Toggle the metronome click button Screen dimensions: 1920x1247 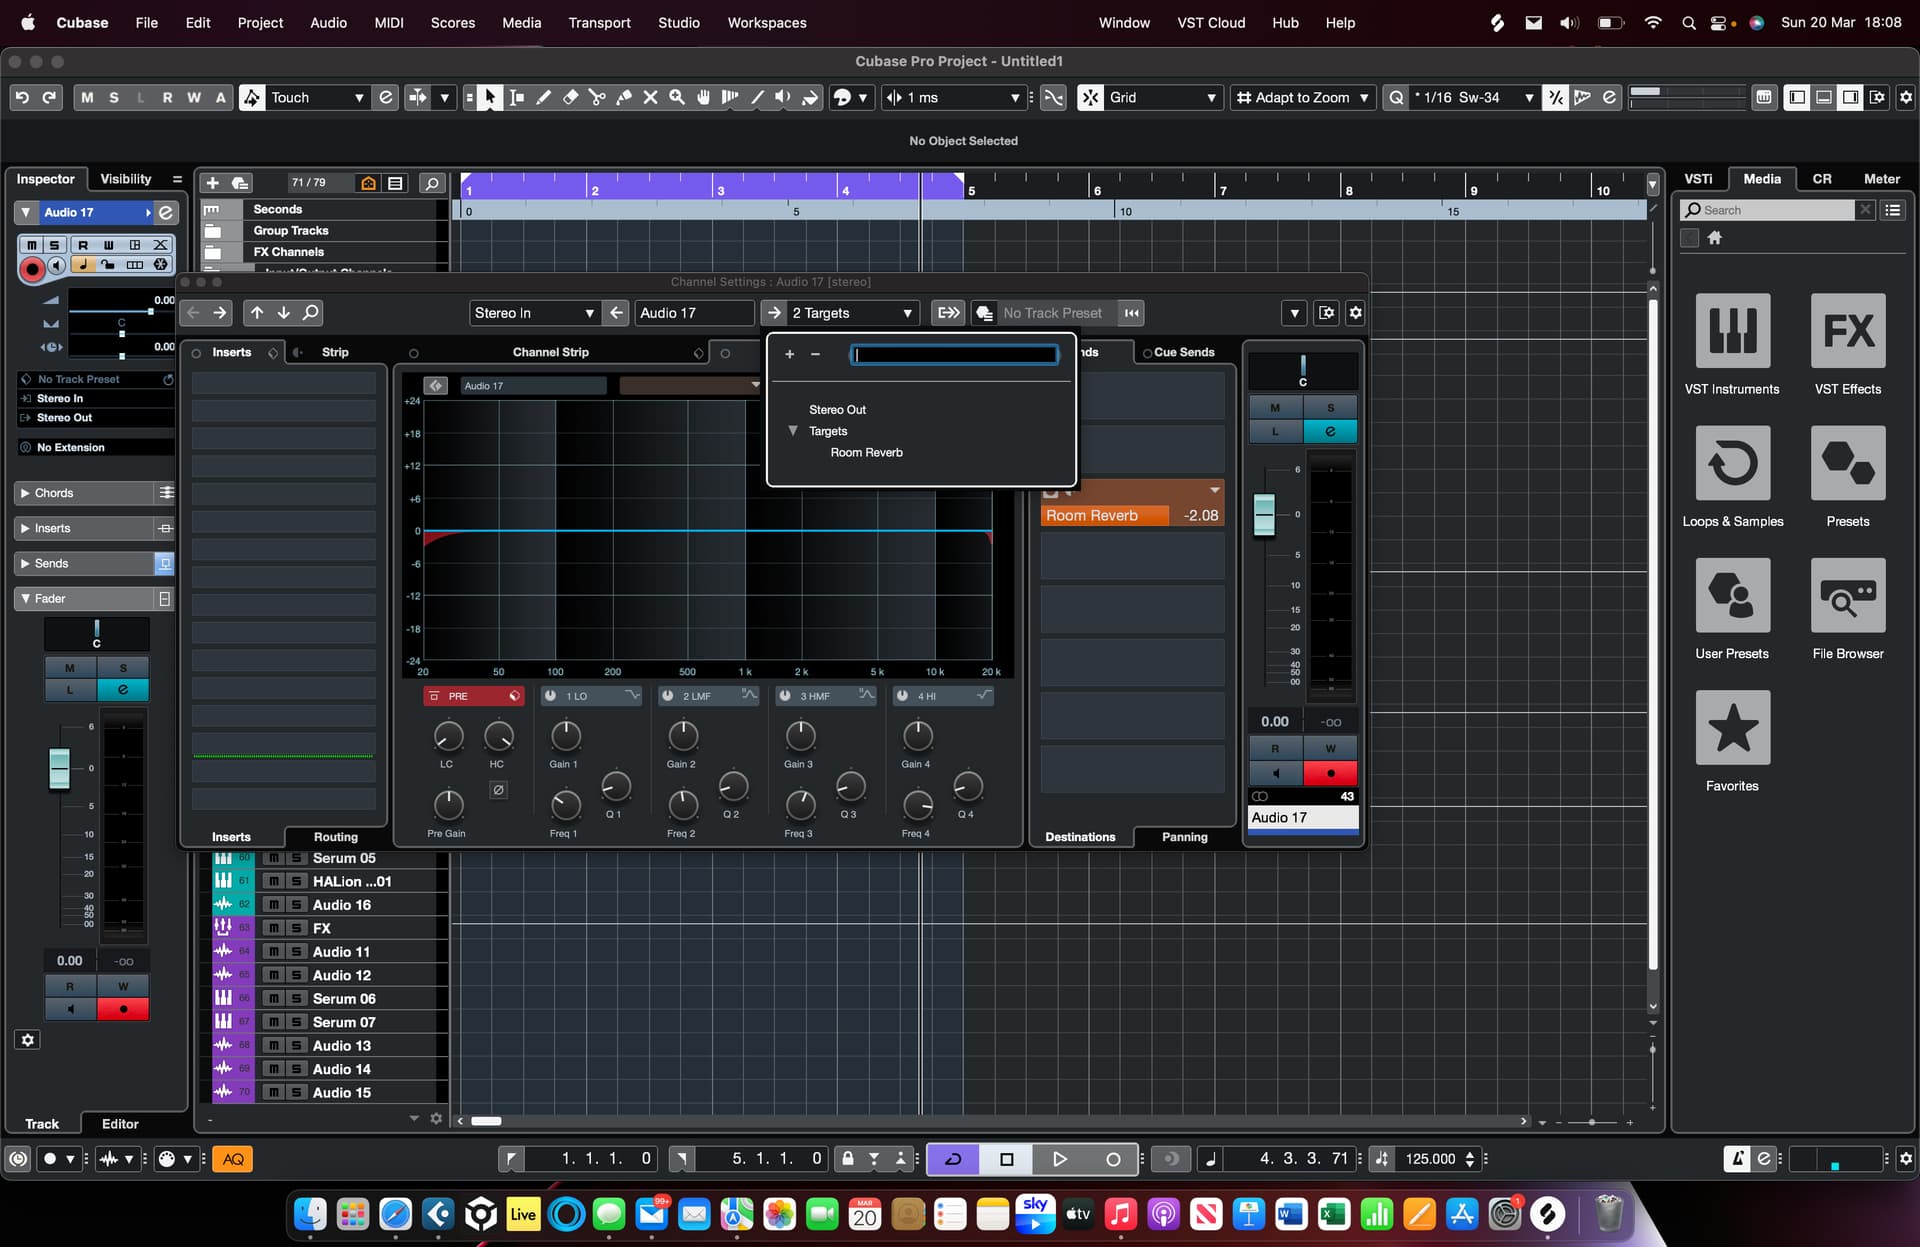(1737, 1159)
